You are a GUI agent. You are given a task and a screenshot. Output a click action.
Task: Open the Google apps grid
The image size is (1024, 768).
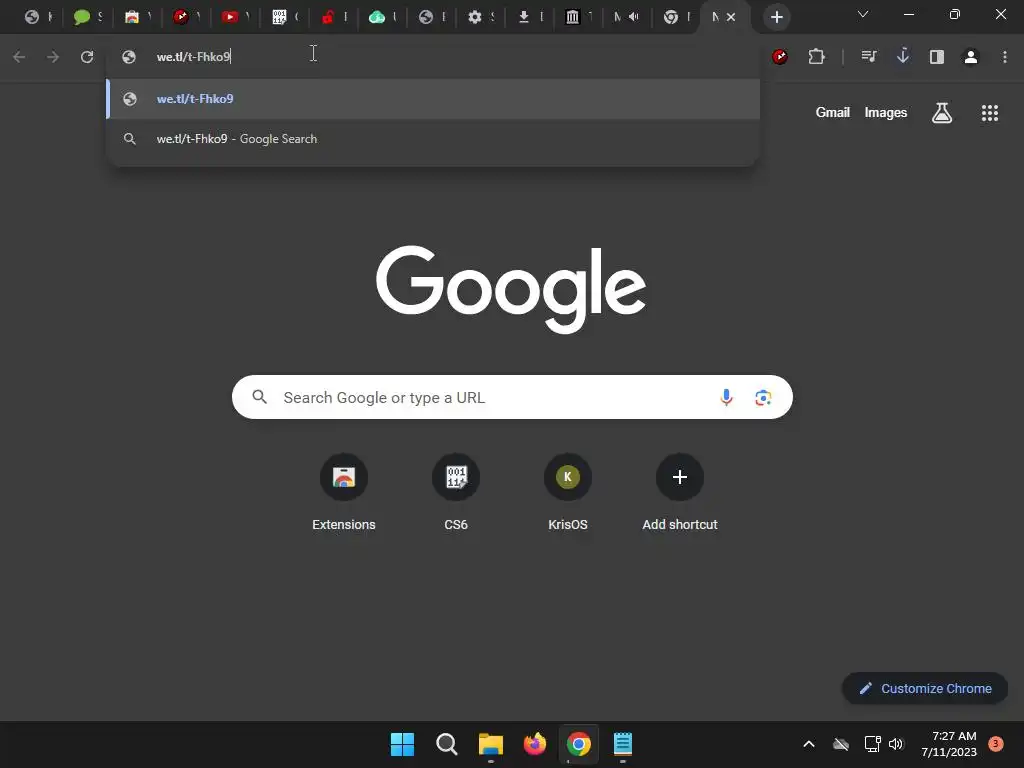click(990, 113)
